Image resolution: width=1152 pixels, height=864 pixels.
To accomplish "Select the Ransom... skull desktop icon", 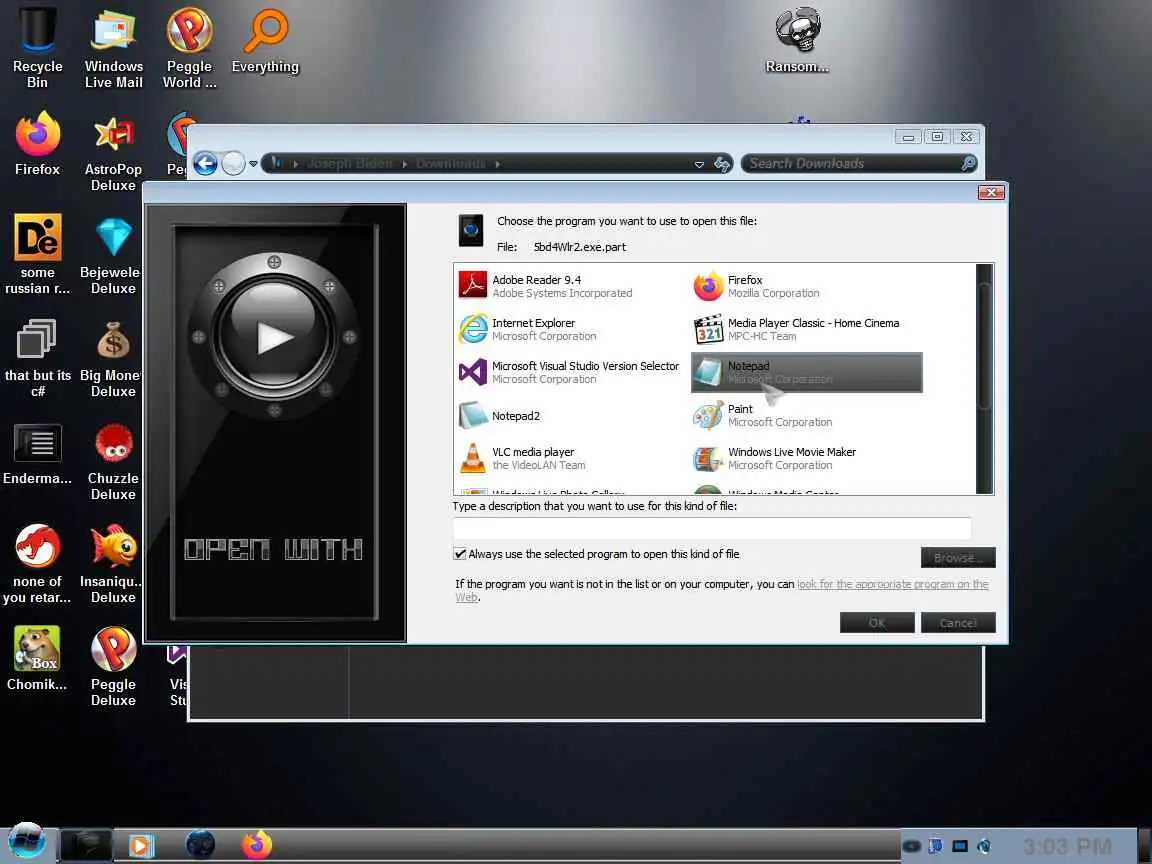I will tap(797, 40).
